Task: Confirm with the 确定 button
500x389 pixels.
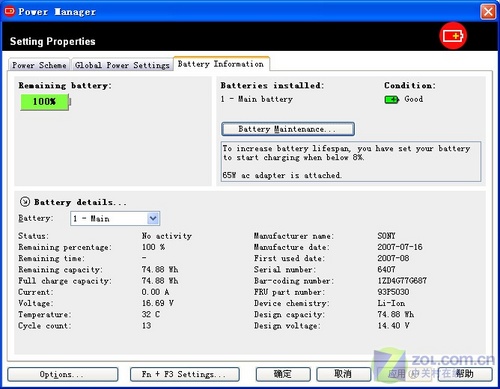Action: [x=283, y=374]
